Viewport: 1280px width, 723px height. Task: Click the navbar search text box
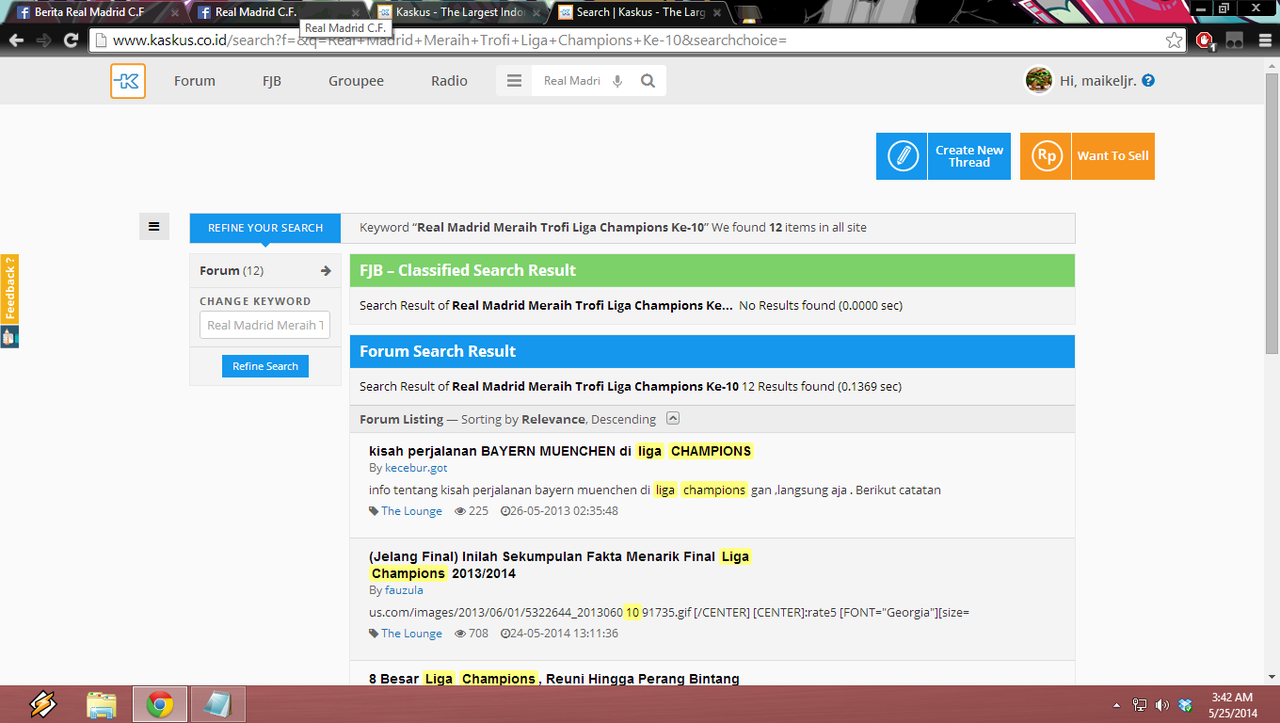572,81
